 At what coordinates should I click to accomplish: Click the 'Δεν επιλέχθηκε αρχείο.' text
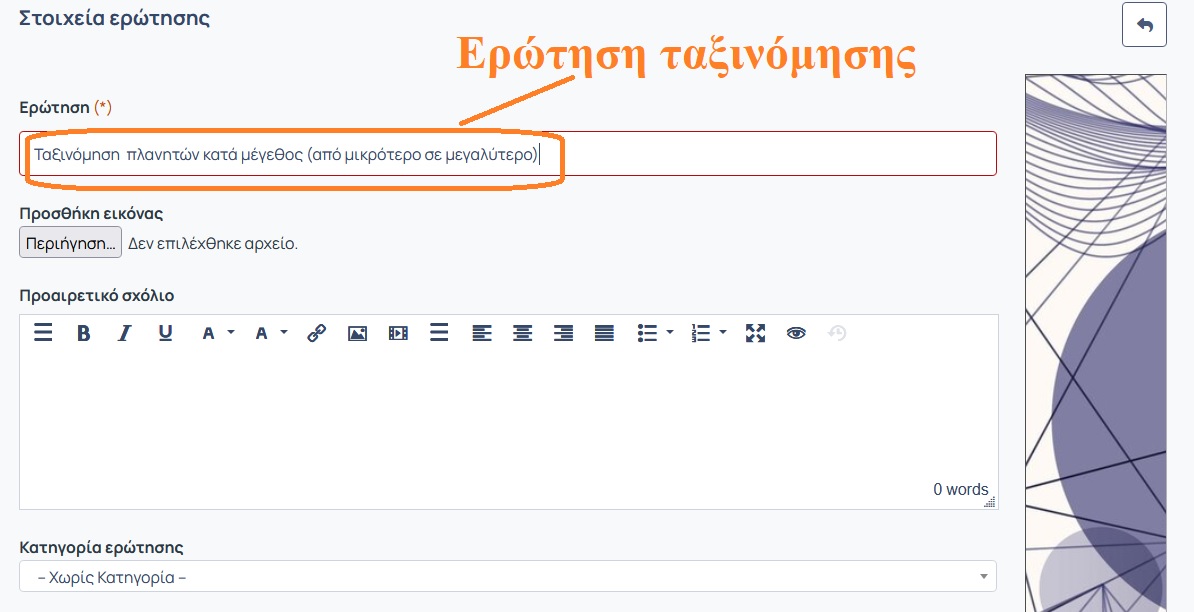click(x=213, y=244)
